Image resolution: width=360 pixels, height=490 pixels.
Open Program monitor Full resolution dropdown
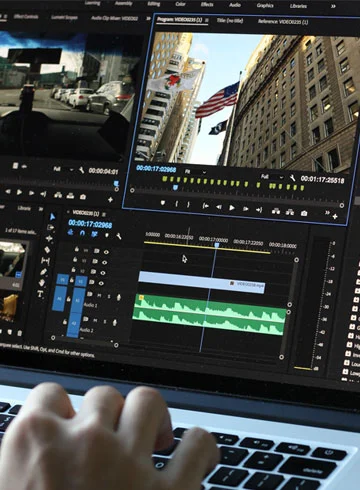click(272, 176)
